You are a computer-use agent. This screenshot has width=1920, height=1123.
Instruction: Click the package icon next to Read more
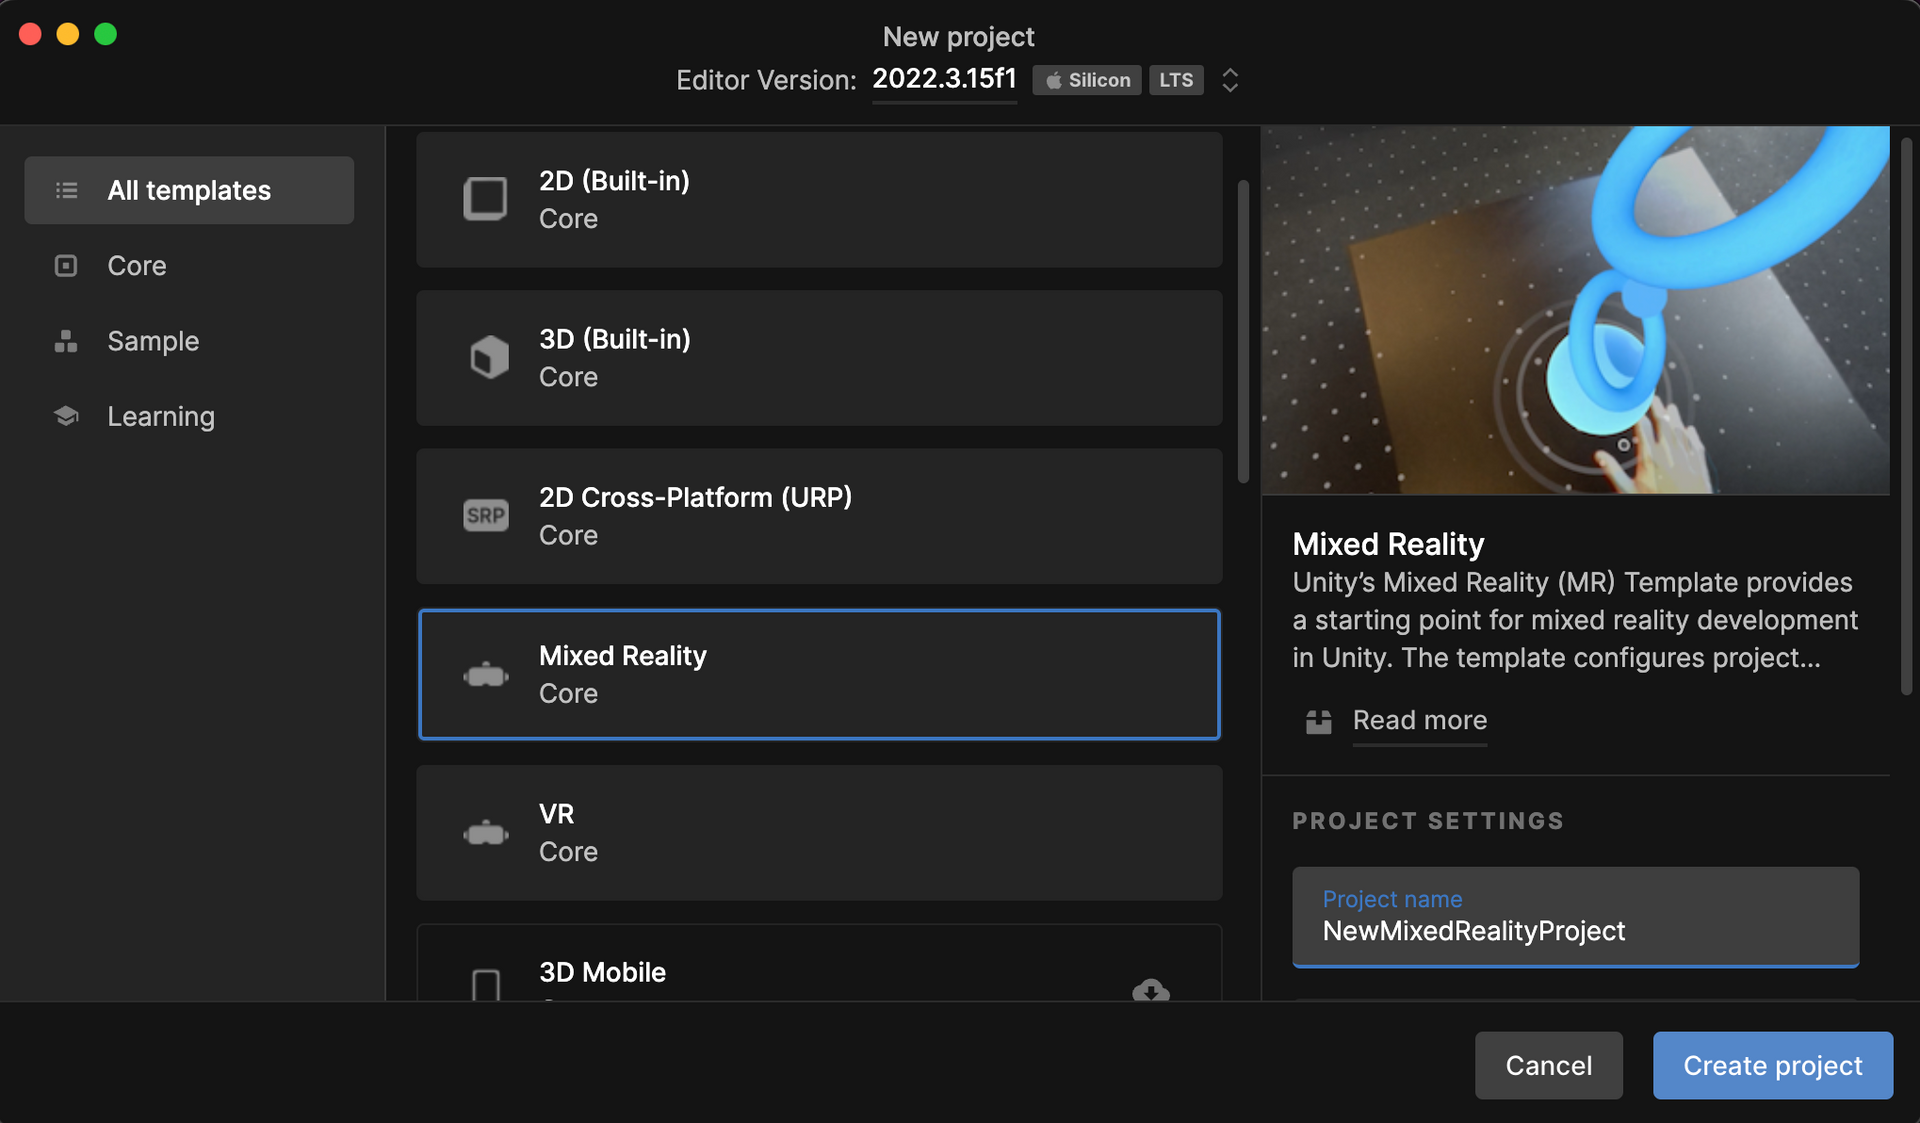point(1318,721)
